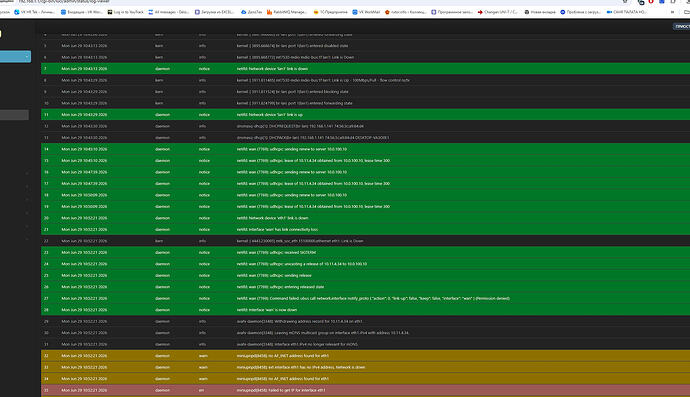The height and width of the screenshot is (397, 690).
Task: Open the VK WorkMail bookmark
Action: pos(366,12)
